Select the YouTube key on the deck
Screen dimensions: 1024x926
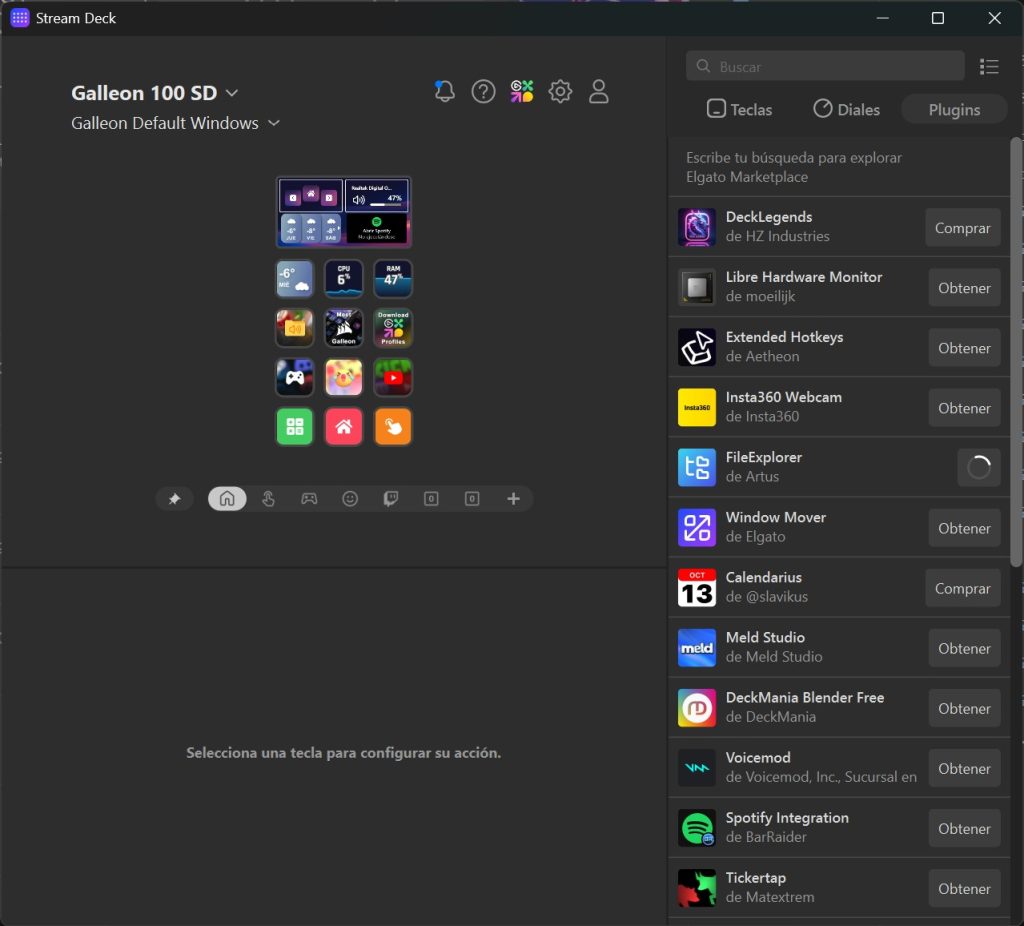(x=393, y=378)
